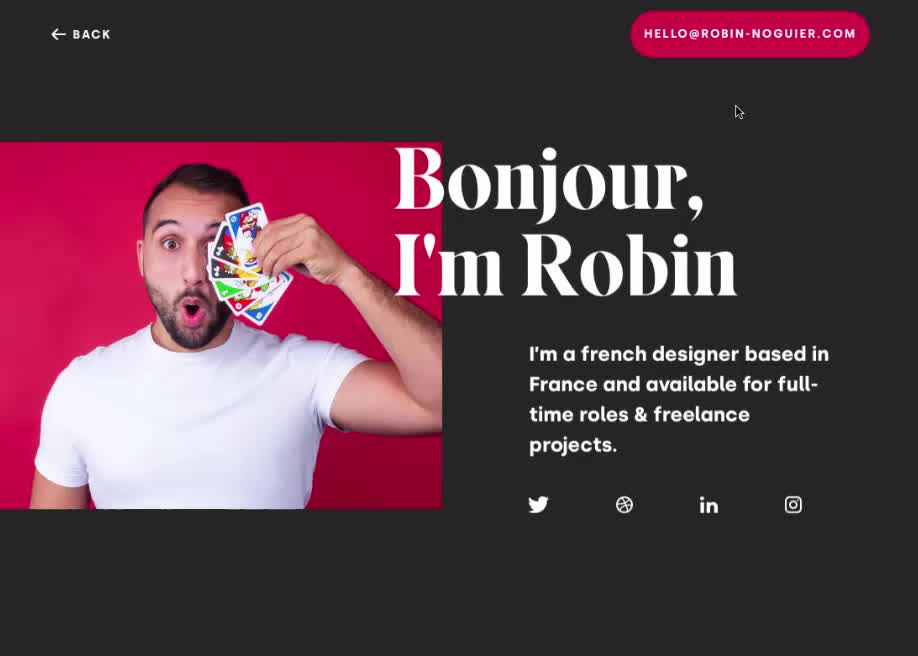This screenshot has height=656, width=918.
Task: Click the ampersand in "roles & freelance"
Action: coord(640,415)
